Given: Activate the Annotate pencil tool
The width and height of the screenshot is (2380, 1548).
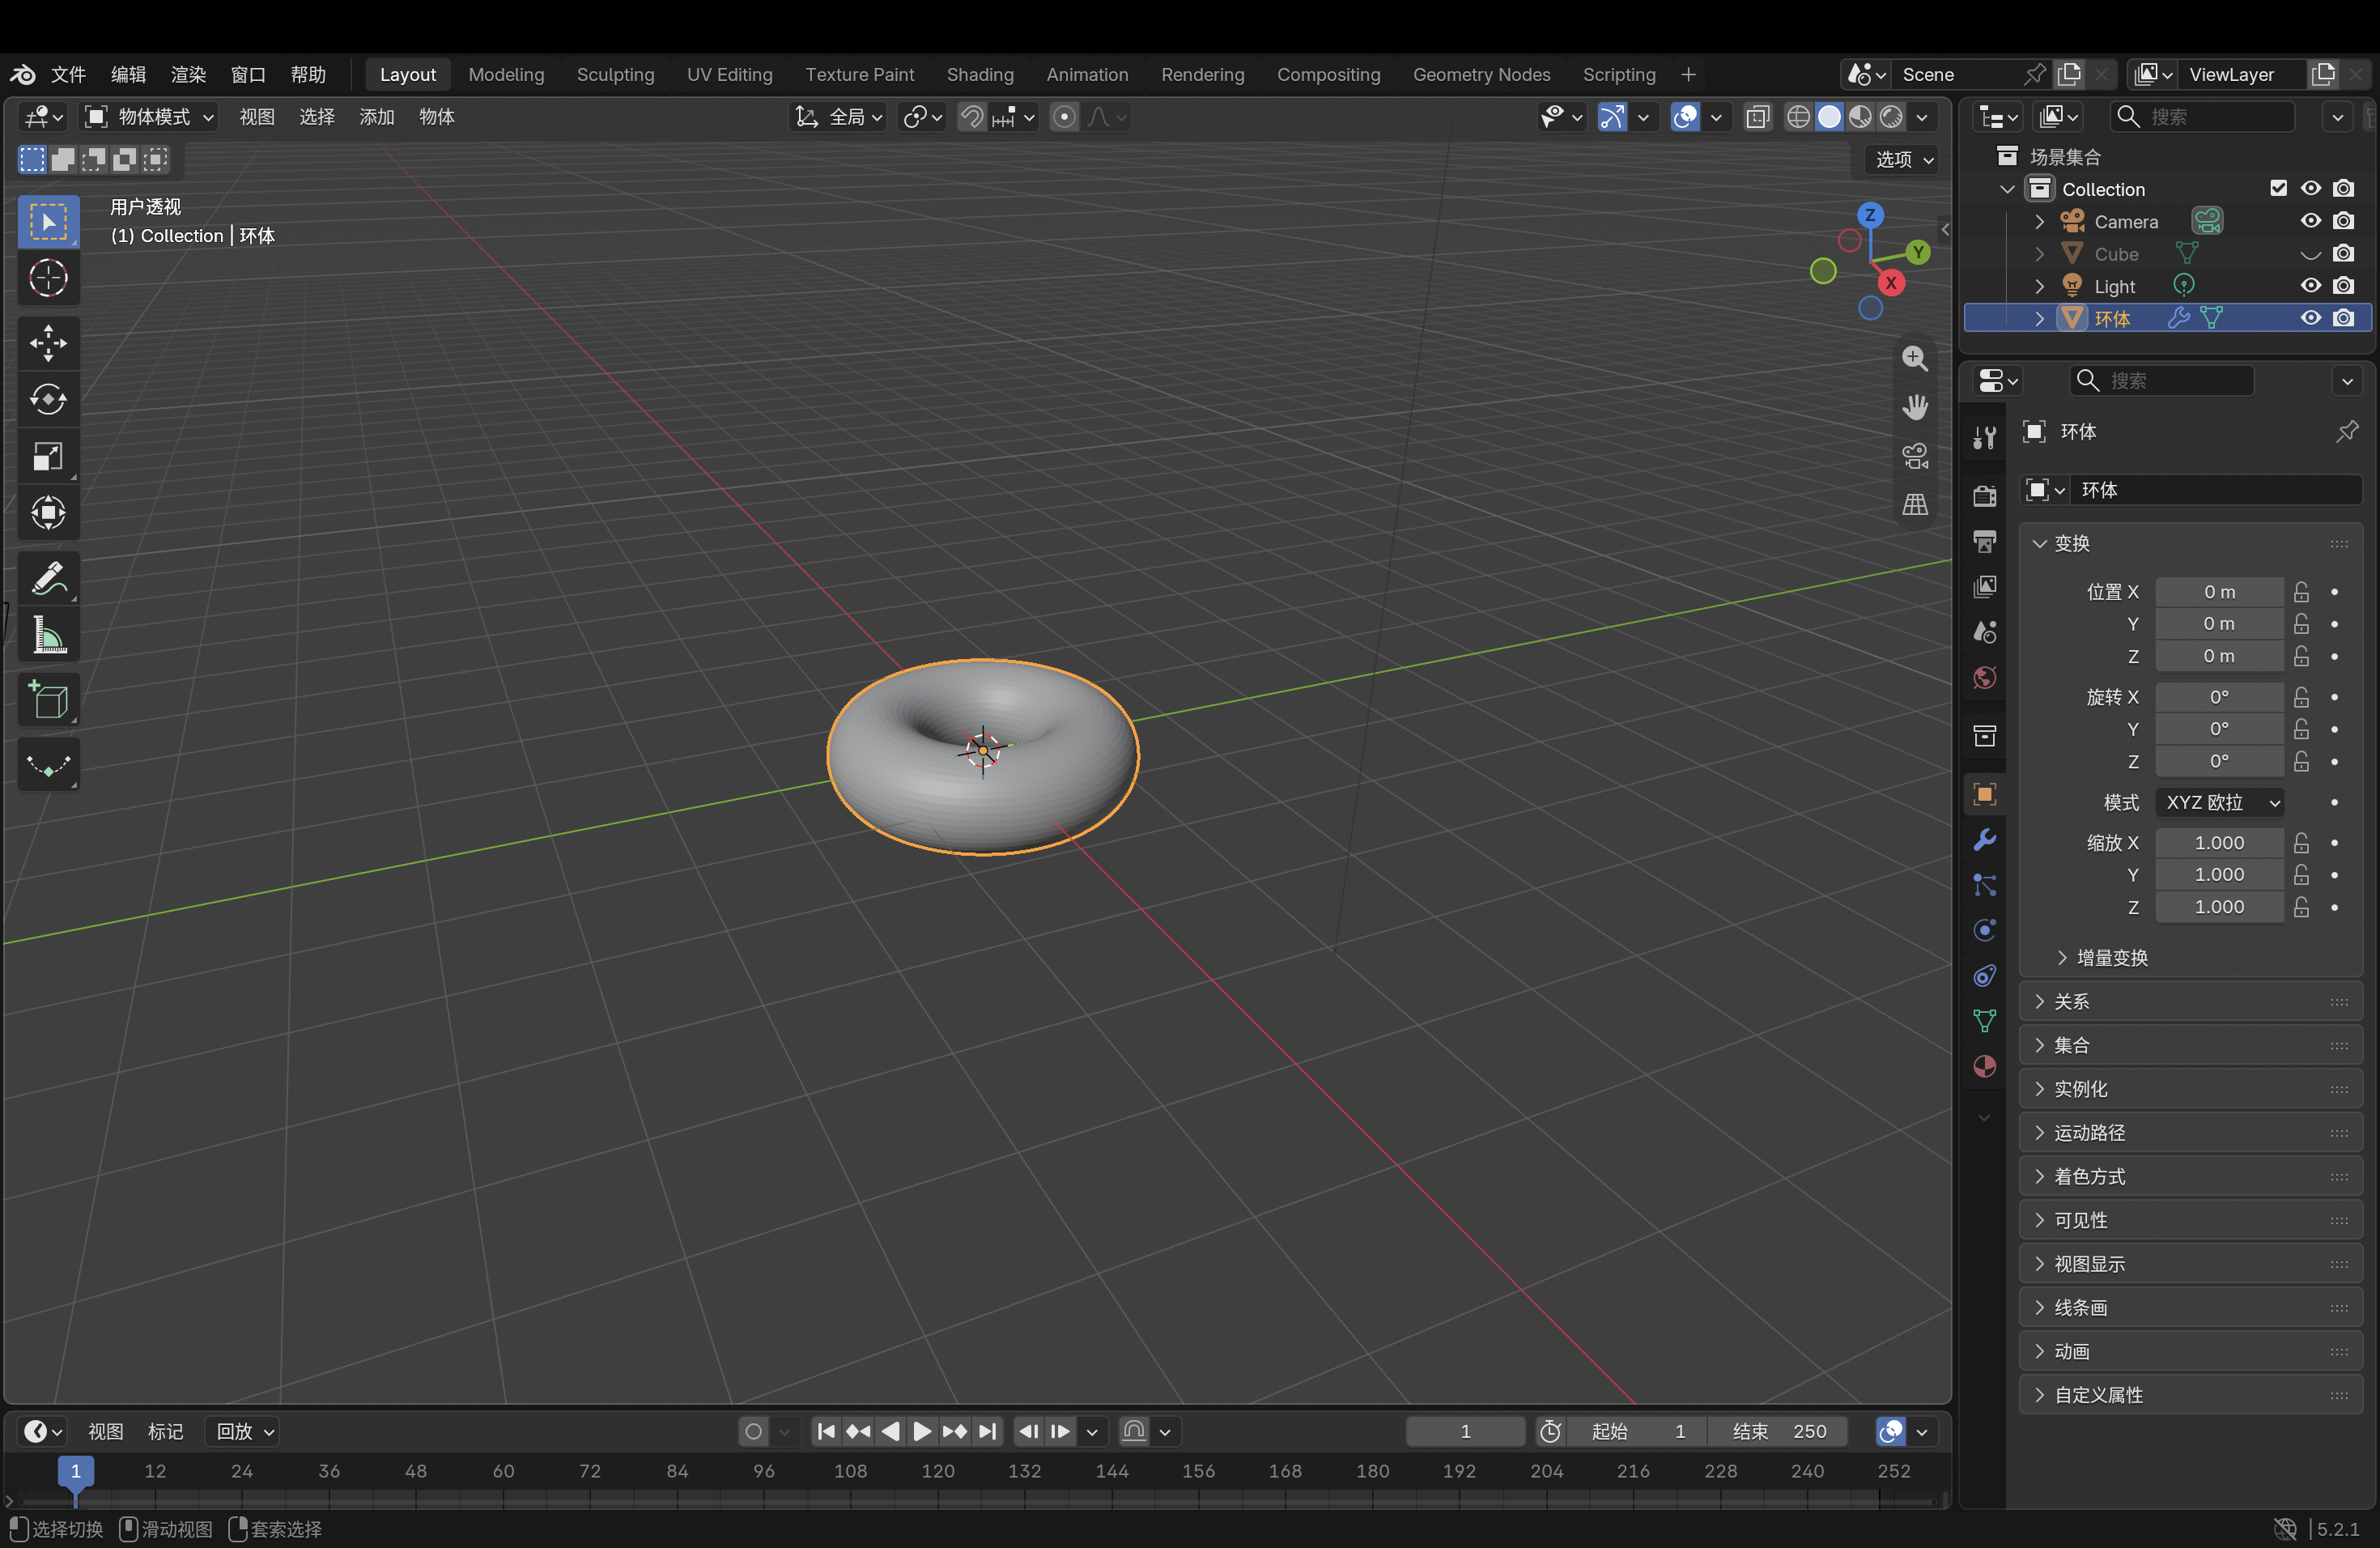Looking at the screenshot, I should (x=48, y=579).
